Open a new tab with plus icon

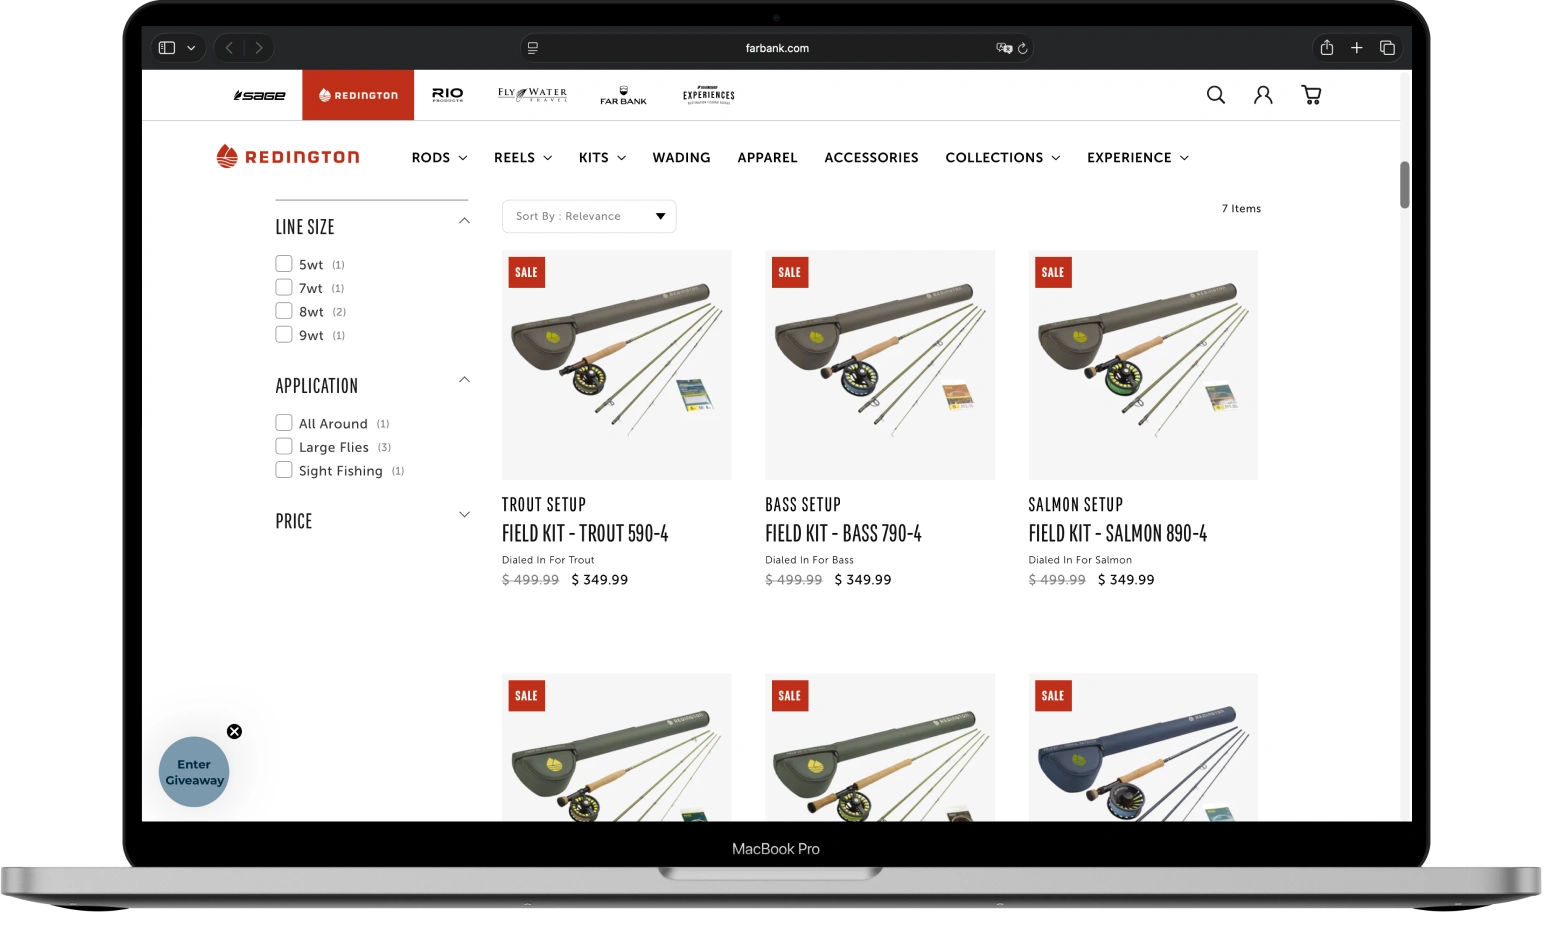click(1357, 48)
